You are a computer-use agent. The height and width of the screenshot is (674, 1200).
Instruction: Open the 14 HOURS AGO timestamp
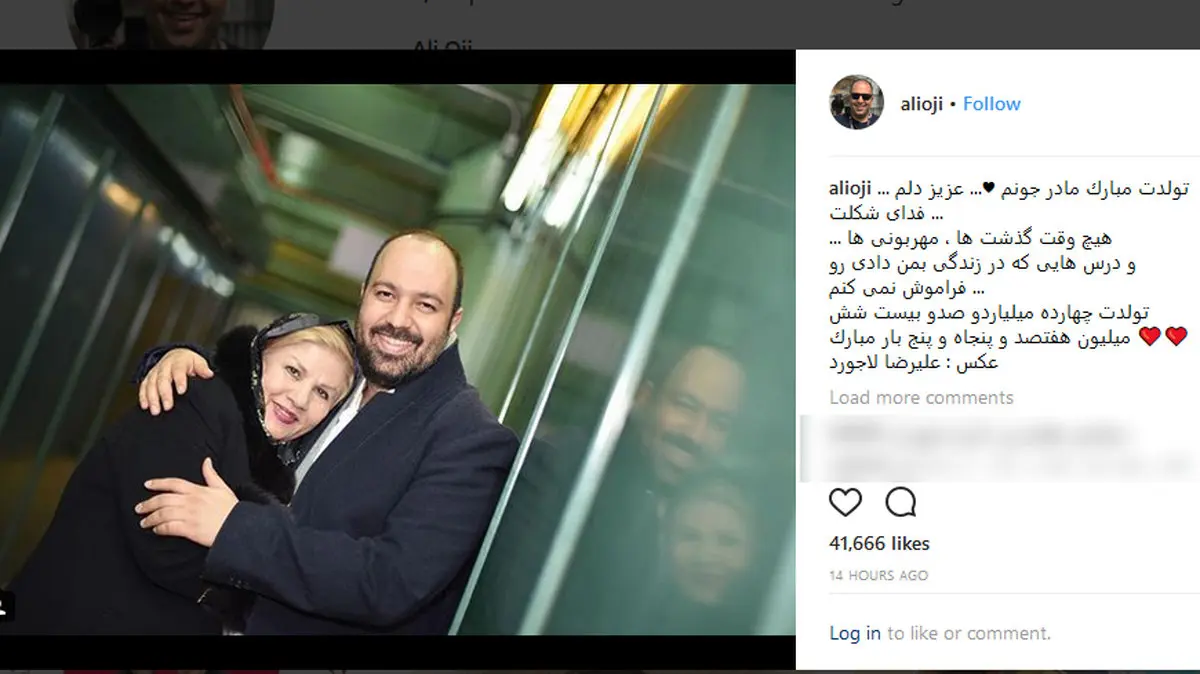pos(878,576)
